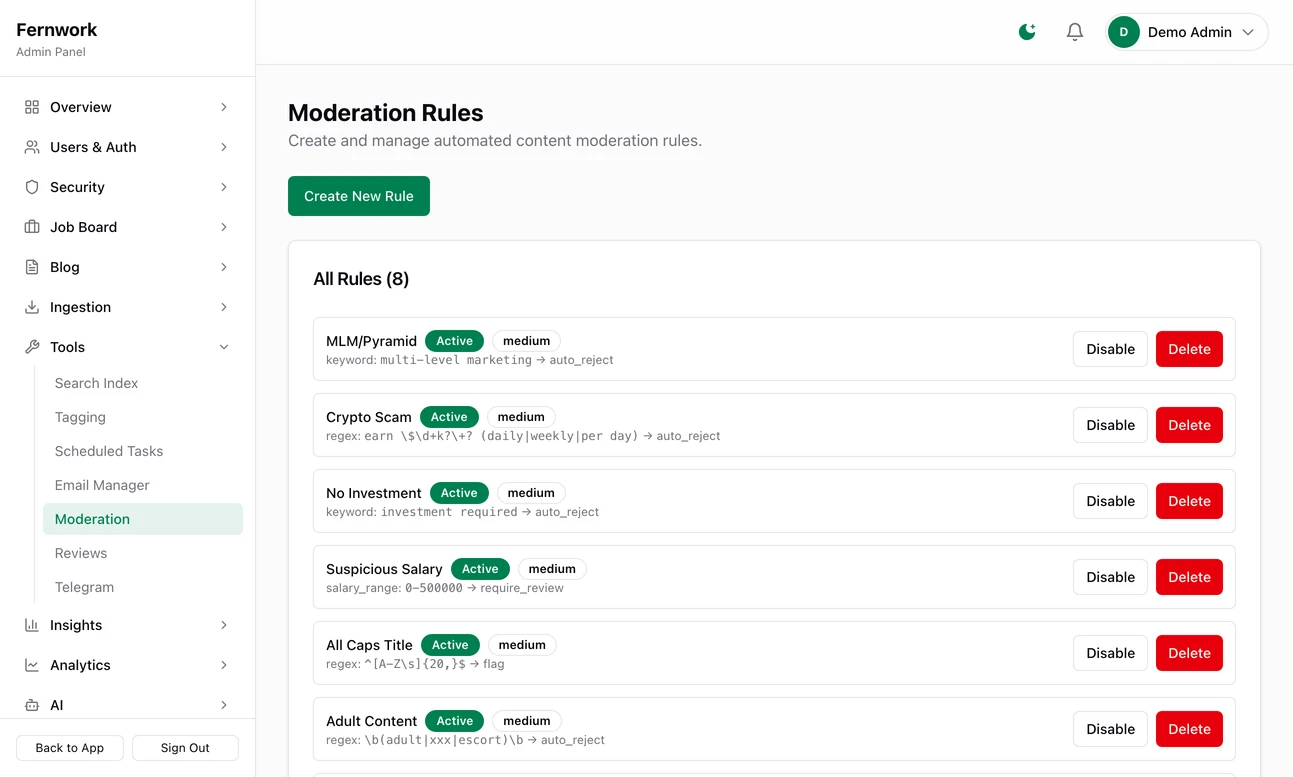Expand the AI section chevron
Screen dimensions: 1293x777
(224, 705)
